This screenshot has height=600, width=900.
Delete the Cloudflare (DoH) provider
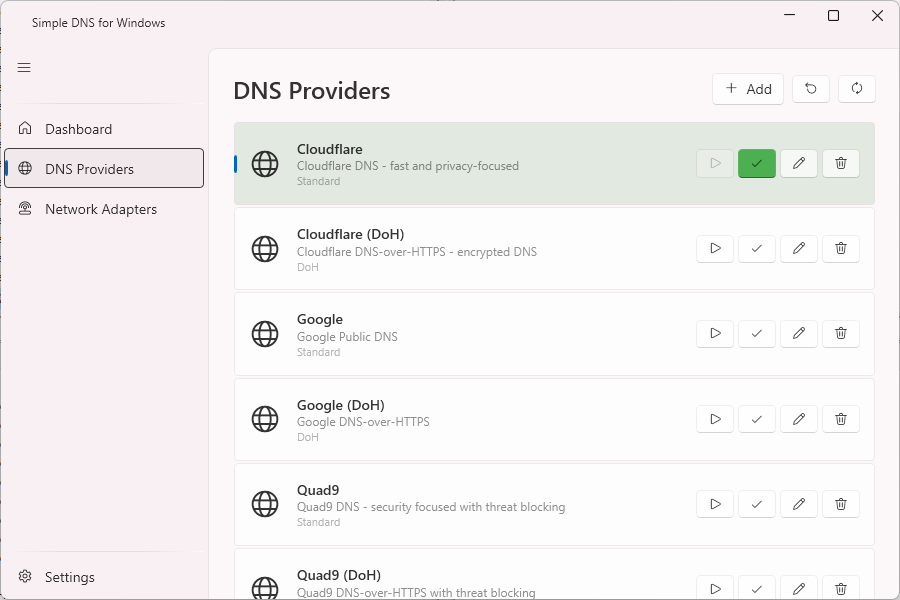pos(841,249)
